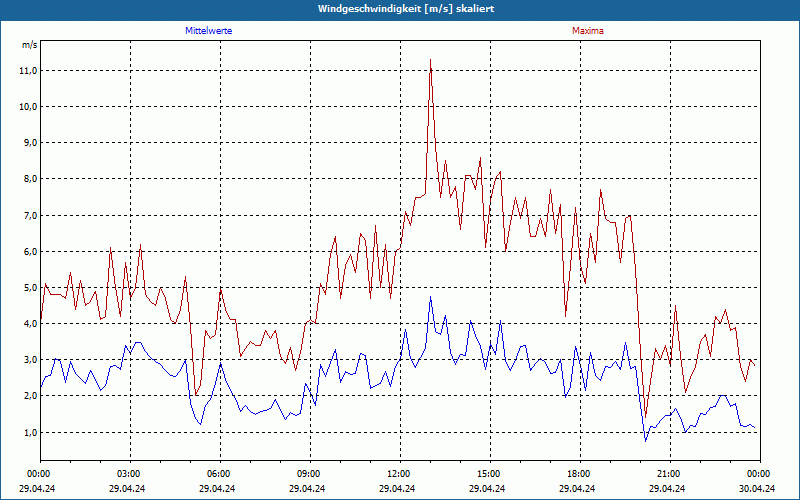Image resolution: width=800 pixels, height=500 pixels.
Task: Select the 11,0 y-axis value
Action: tap(29, 70)
